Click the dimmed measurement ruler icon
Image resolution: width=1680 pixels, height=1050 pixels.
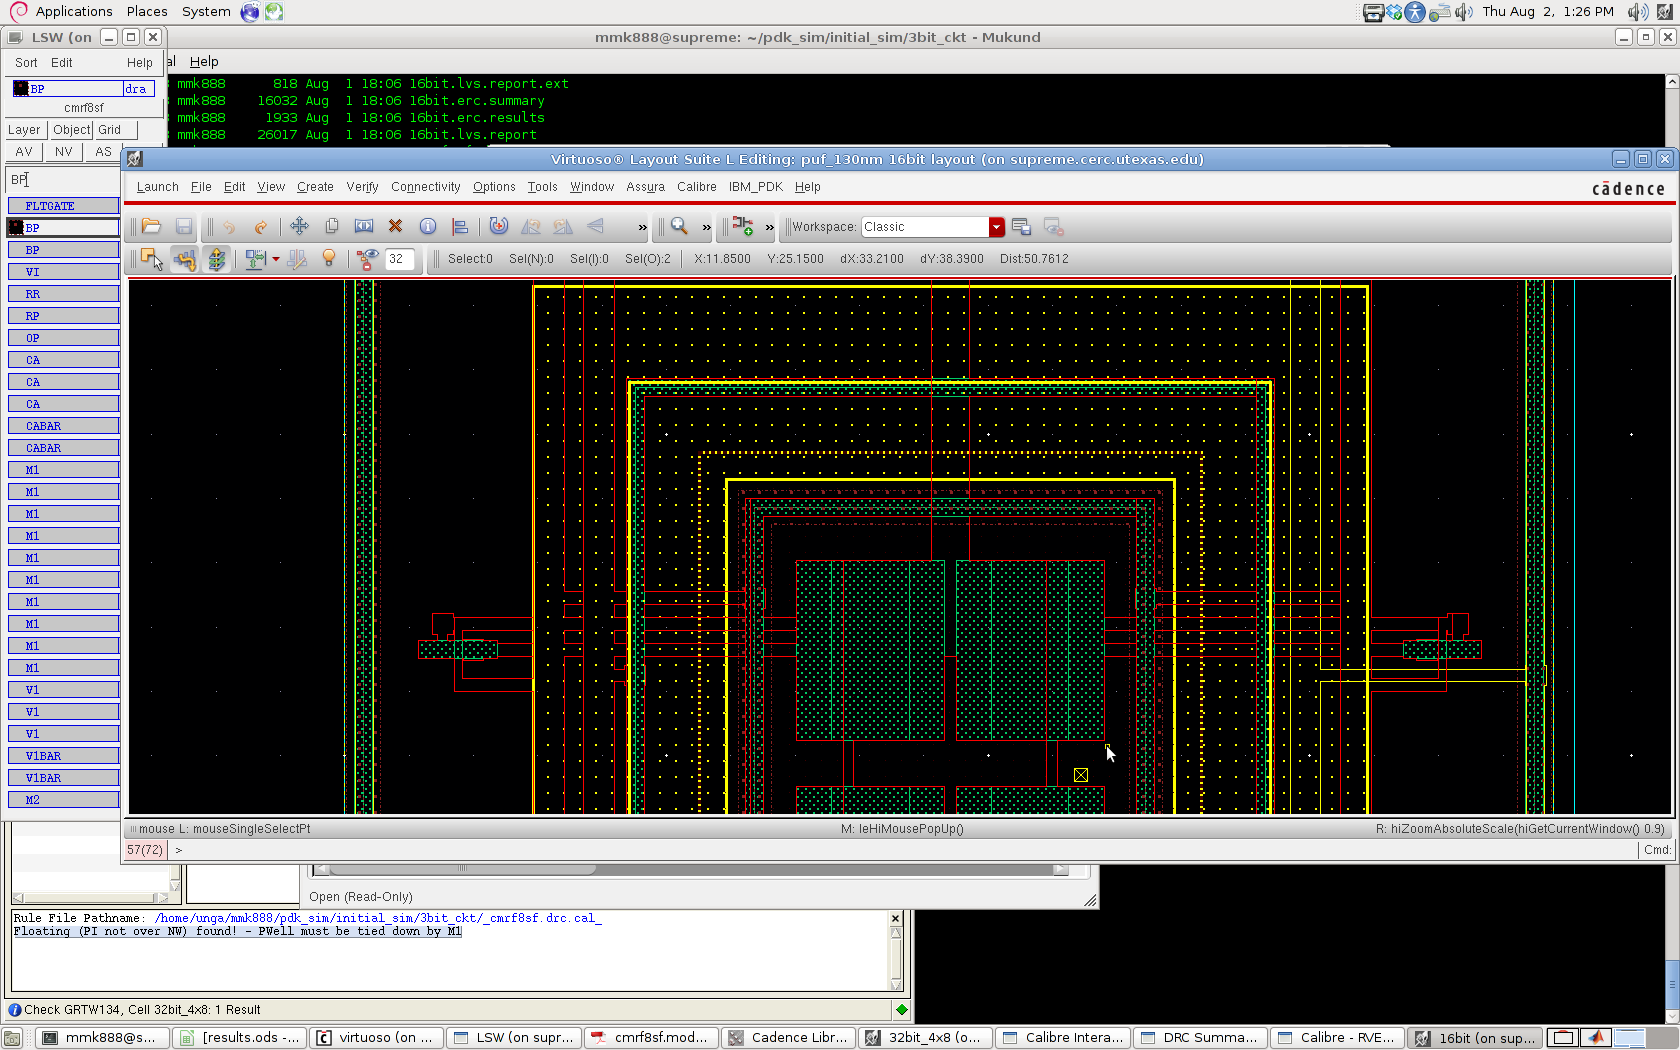point(297,259)
